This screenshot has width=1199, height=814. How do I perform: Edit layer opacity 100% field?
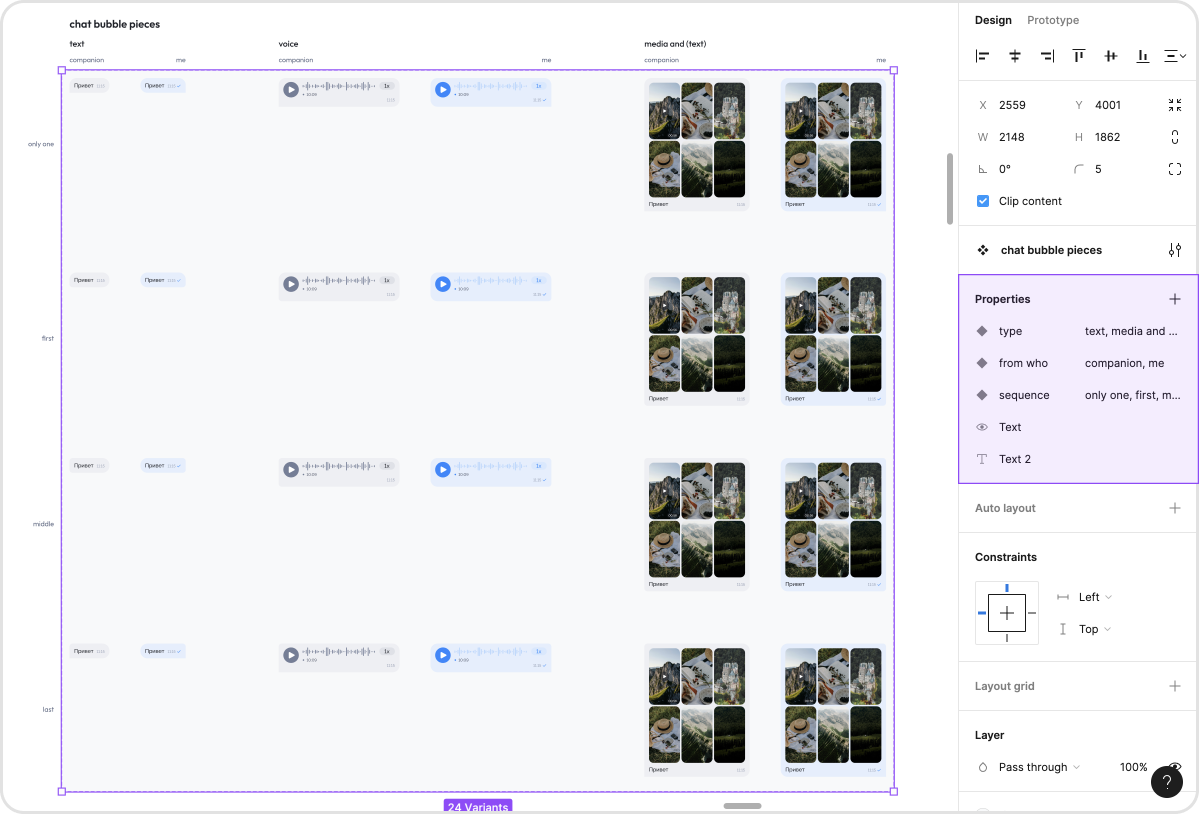1133,767
